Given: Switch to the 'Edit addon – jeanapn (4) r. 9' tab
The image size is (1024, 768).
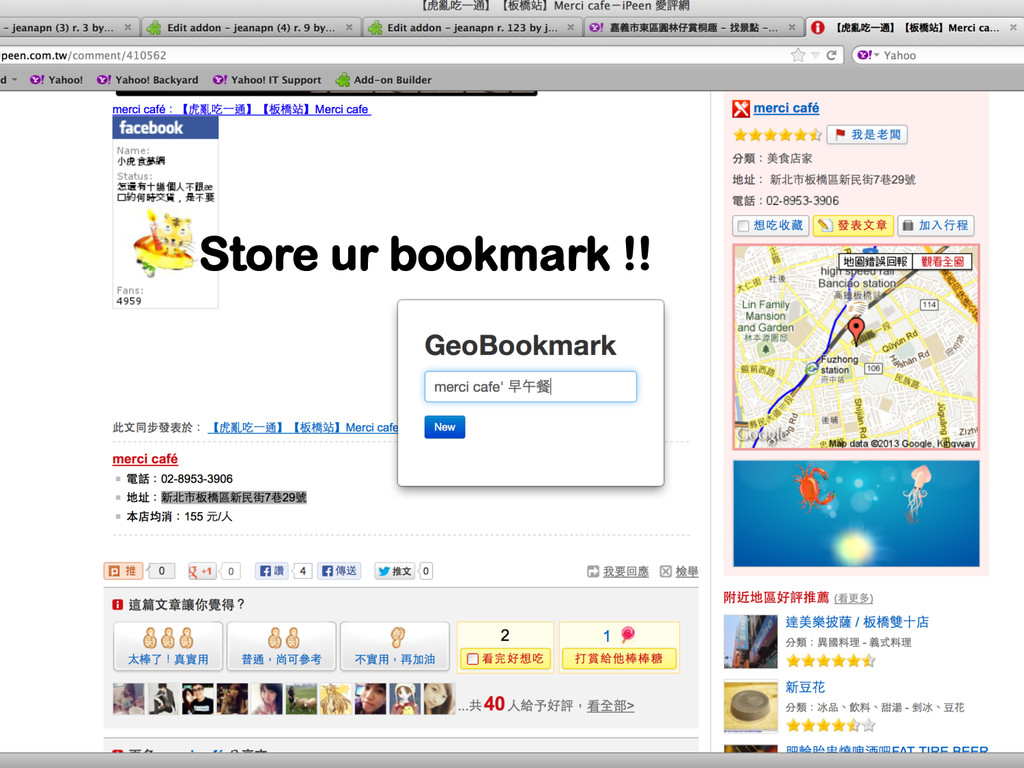Looking at the screenshot, I should [251, 27].
